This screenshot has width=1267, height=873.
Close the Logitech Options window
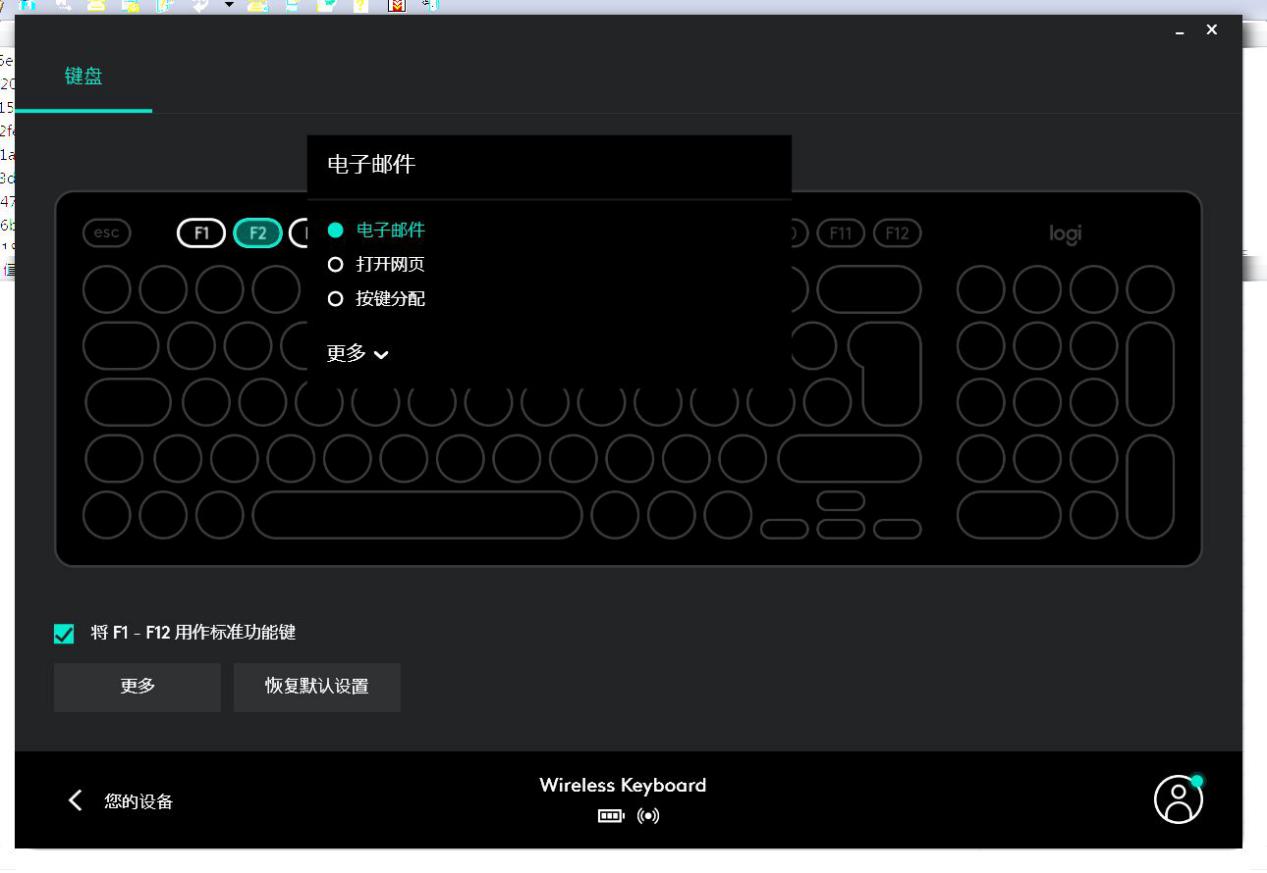[1212, 30]
